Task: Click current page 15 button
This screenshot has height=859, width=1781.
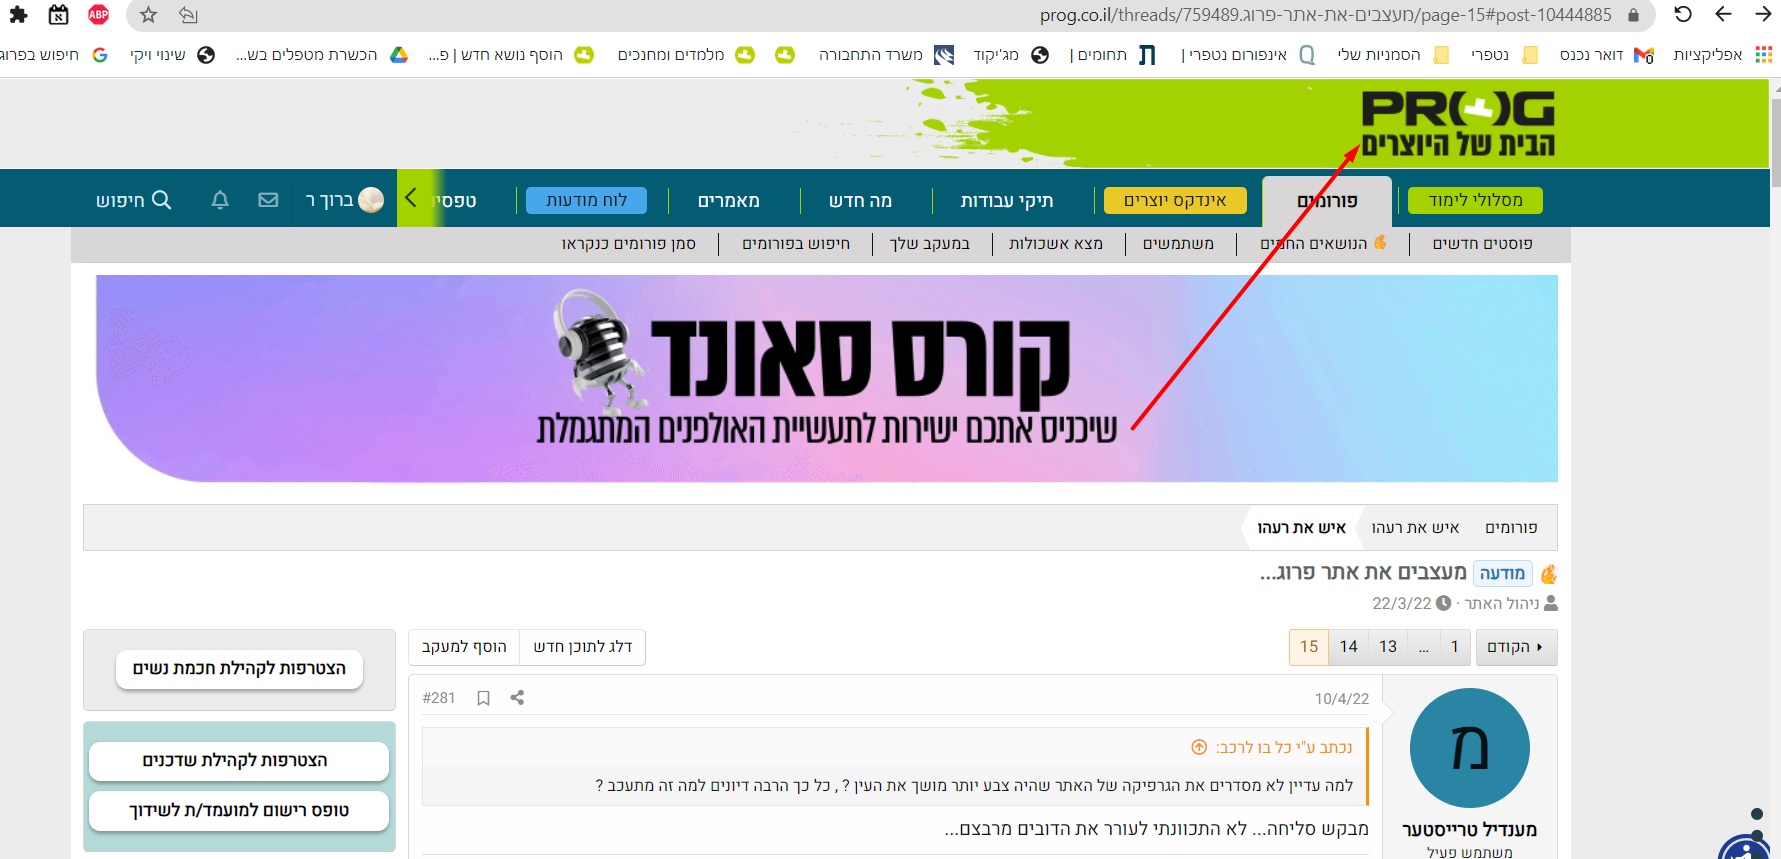Action: pyautogui.click(x=1309, y=647)
